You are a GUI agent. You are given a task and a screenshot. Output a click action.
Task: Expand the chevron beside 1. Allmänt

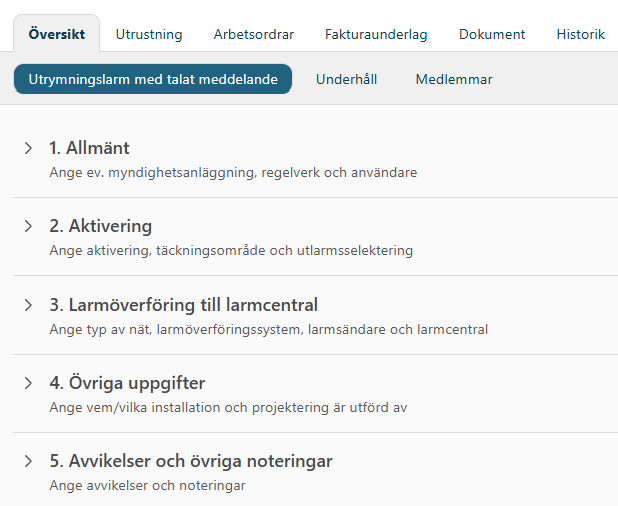point(28,148)
